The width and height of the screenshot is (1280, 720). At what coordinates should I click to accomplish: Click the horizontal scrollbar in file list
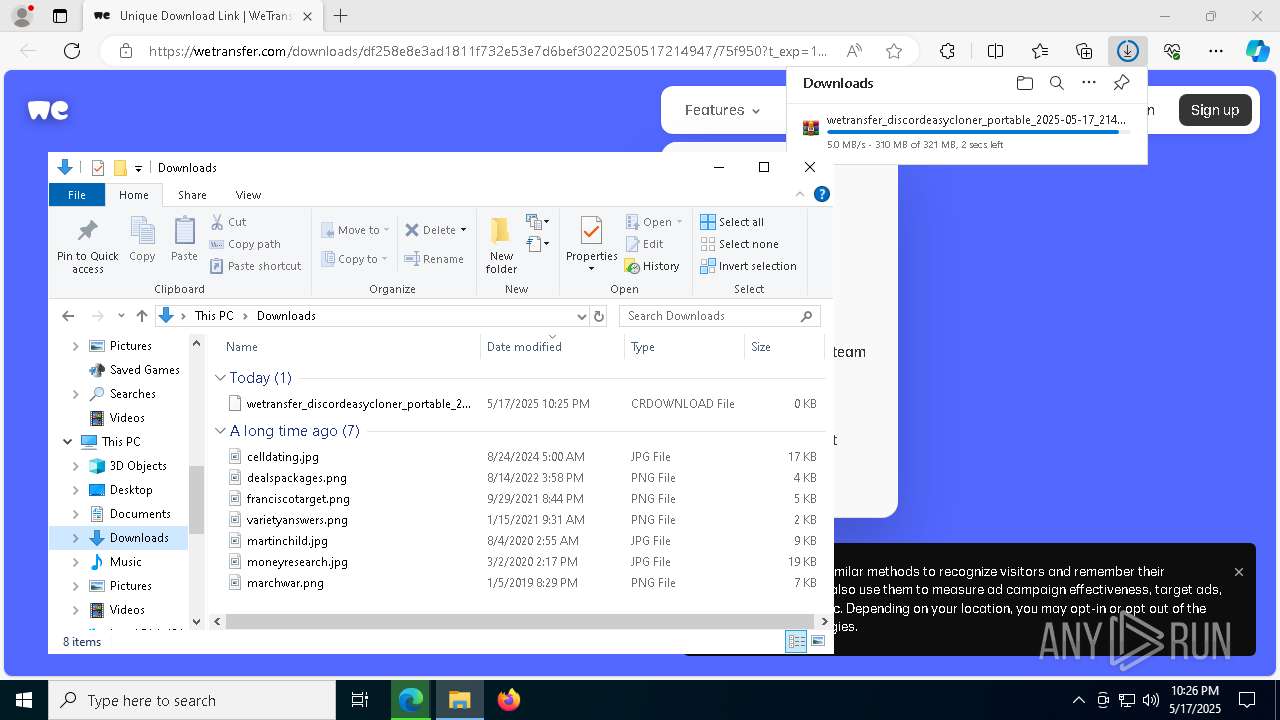[520, 621]
